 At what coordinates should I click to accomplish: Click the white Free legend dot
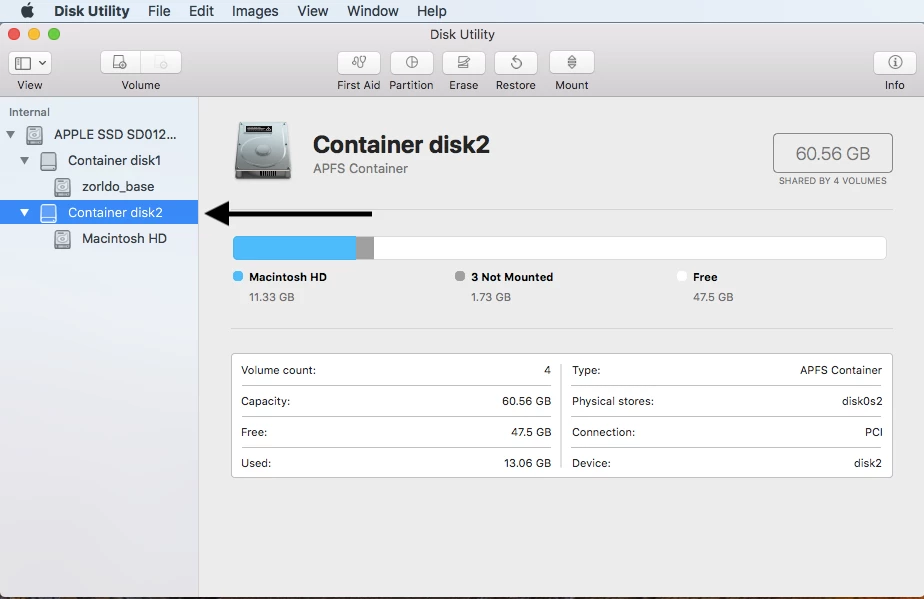(682, 276)
